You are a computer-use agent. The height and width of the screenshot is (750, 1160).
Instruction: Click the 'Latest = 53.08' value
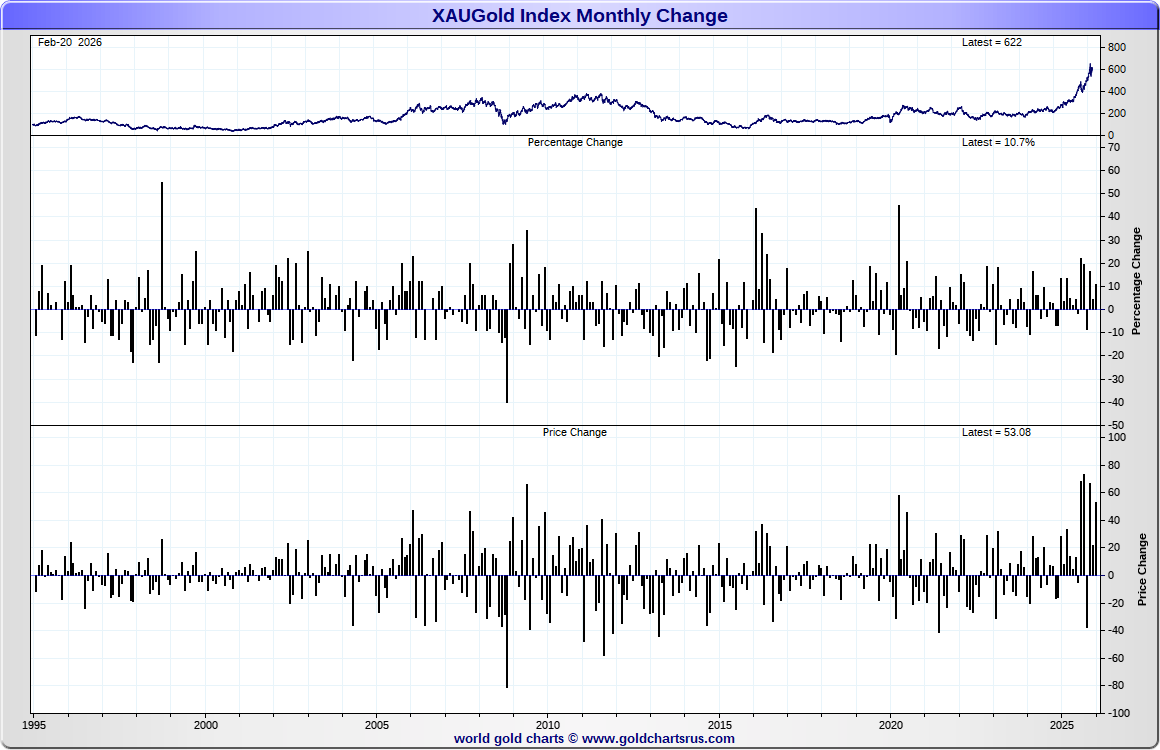pyautogui.click(x=996, y=432)
